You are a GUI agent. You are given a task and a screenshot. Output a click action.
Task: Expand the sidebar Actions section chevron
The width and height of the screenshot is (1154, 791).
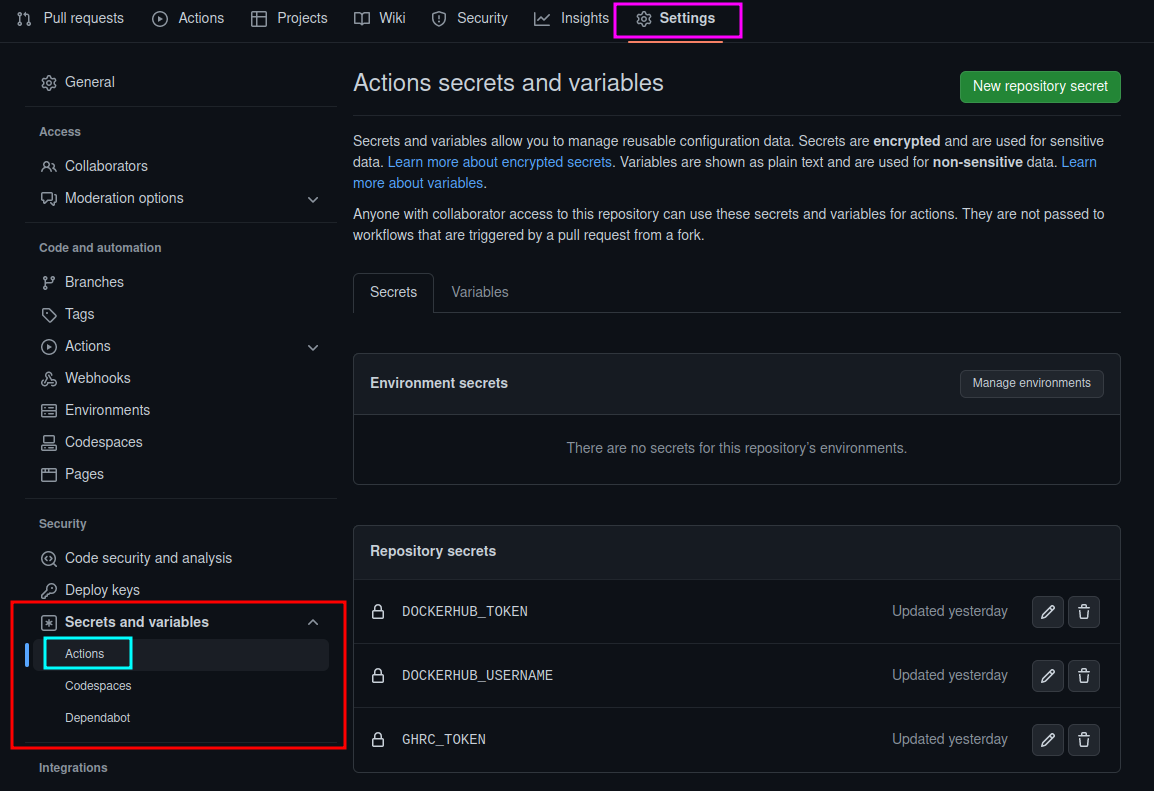click(x=313, y=347)
